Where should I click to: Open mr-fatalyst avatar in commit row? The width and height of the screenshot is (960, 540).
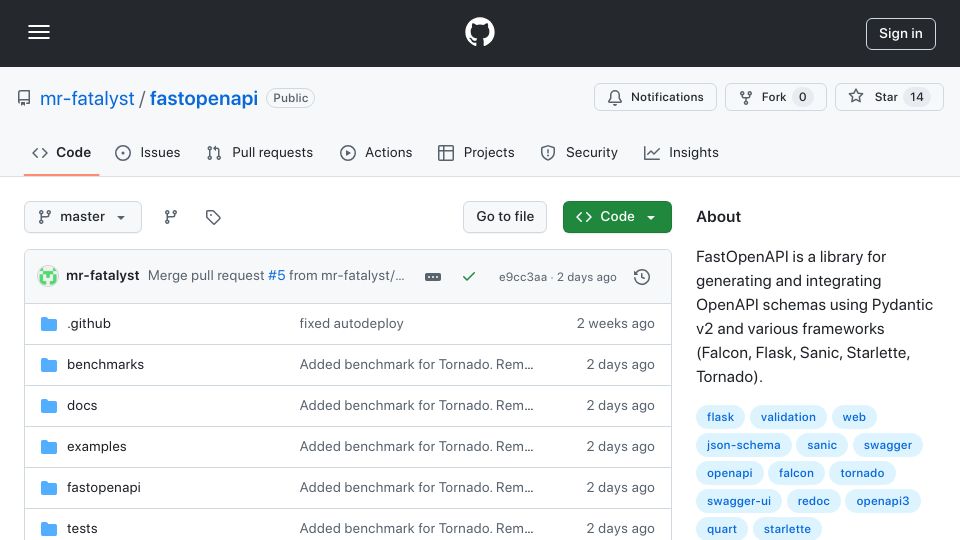pos(48,276)
